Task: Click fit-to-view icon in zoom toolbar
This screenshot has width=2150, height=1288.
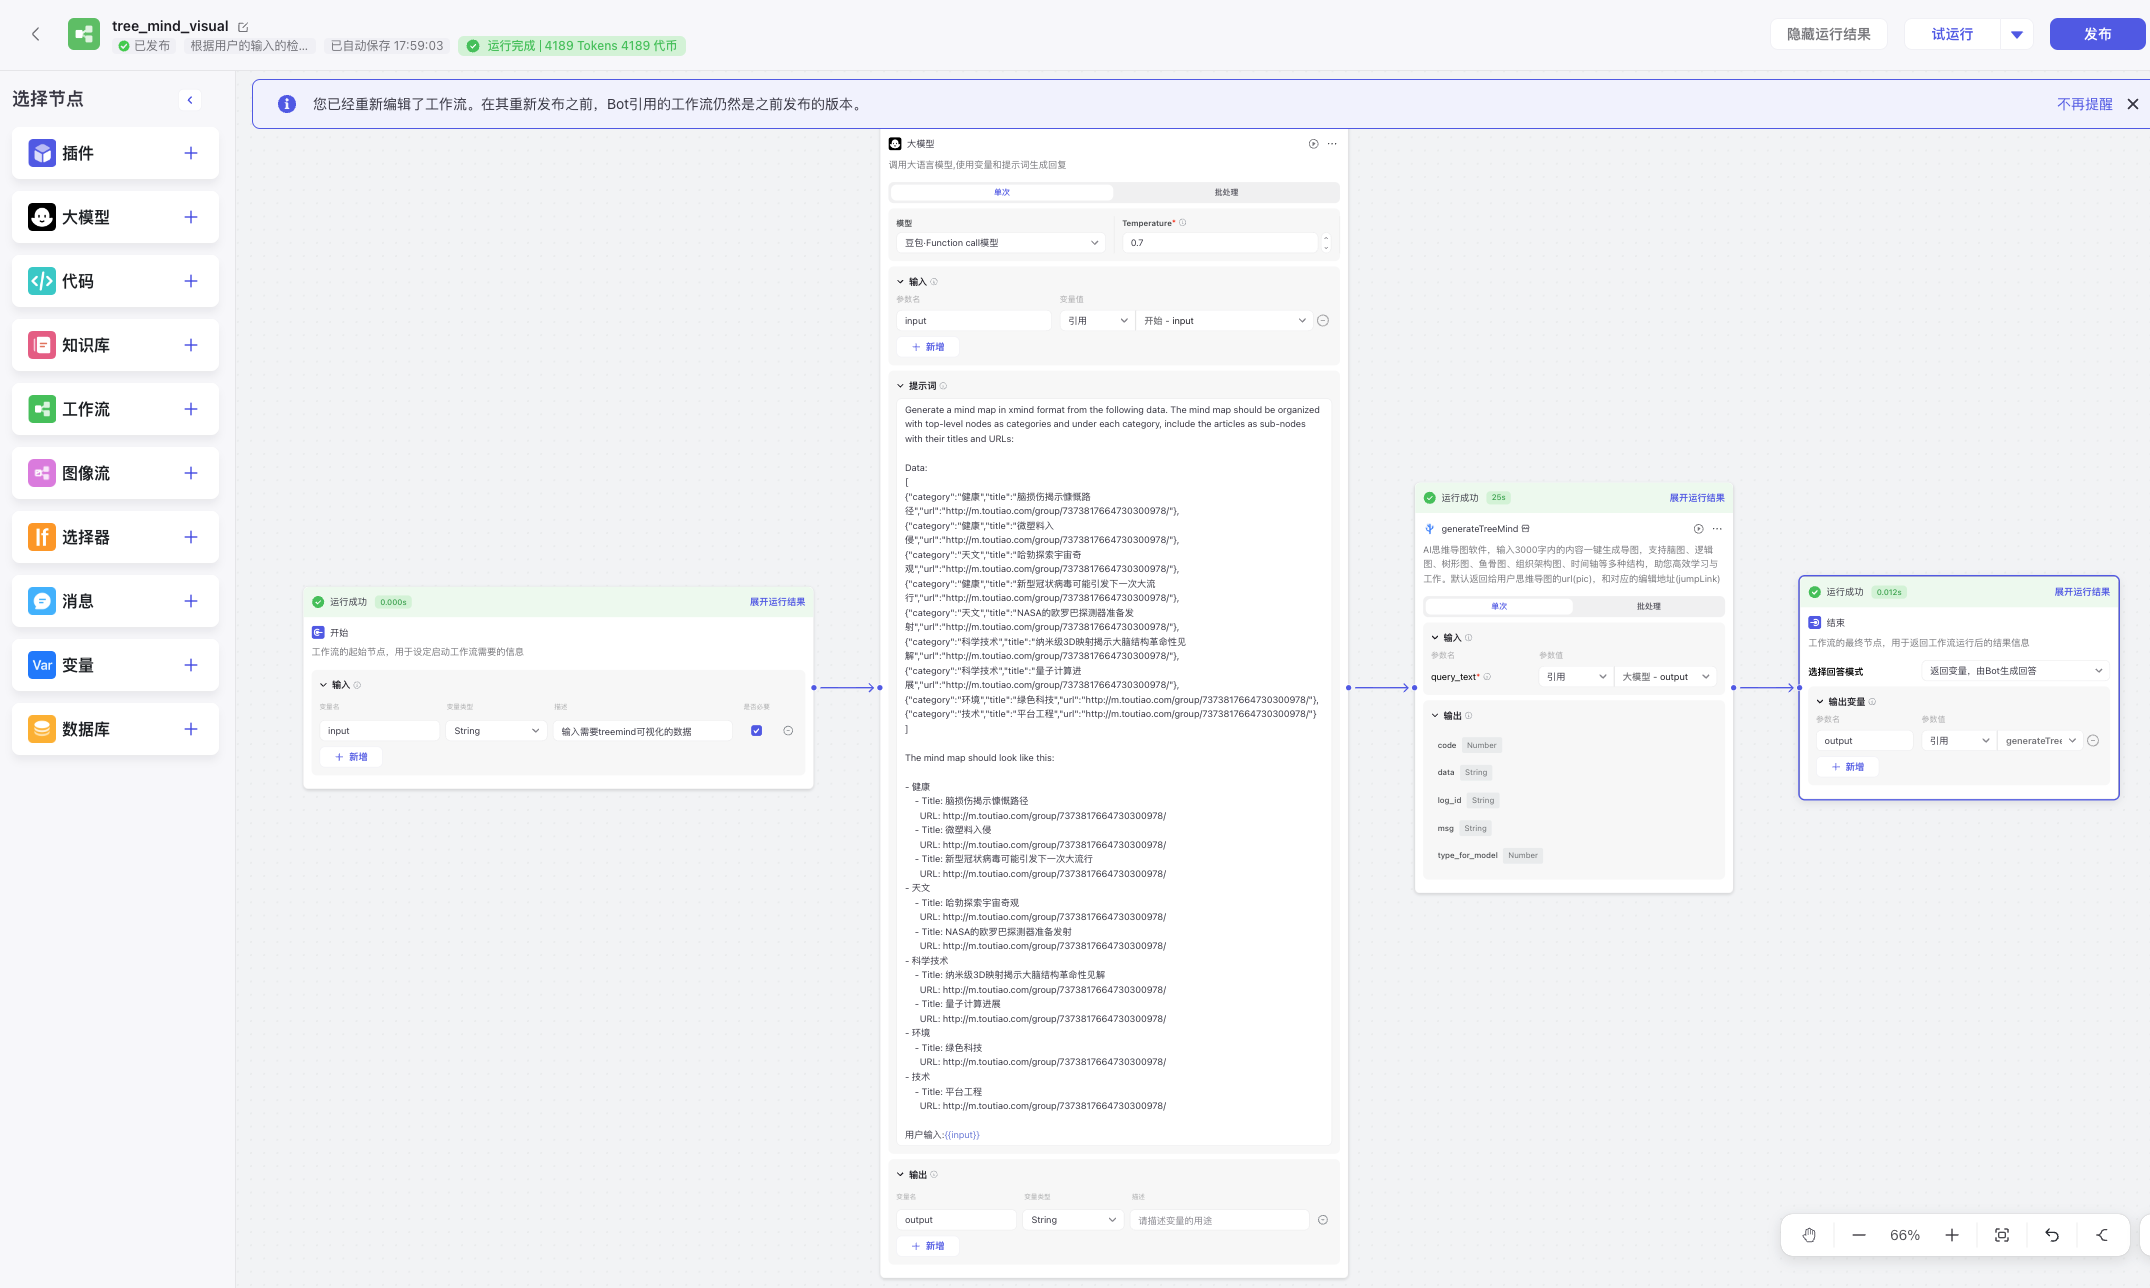Action: 2002,1235
